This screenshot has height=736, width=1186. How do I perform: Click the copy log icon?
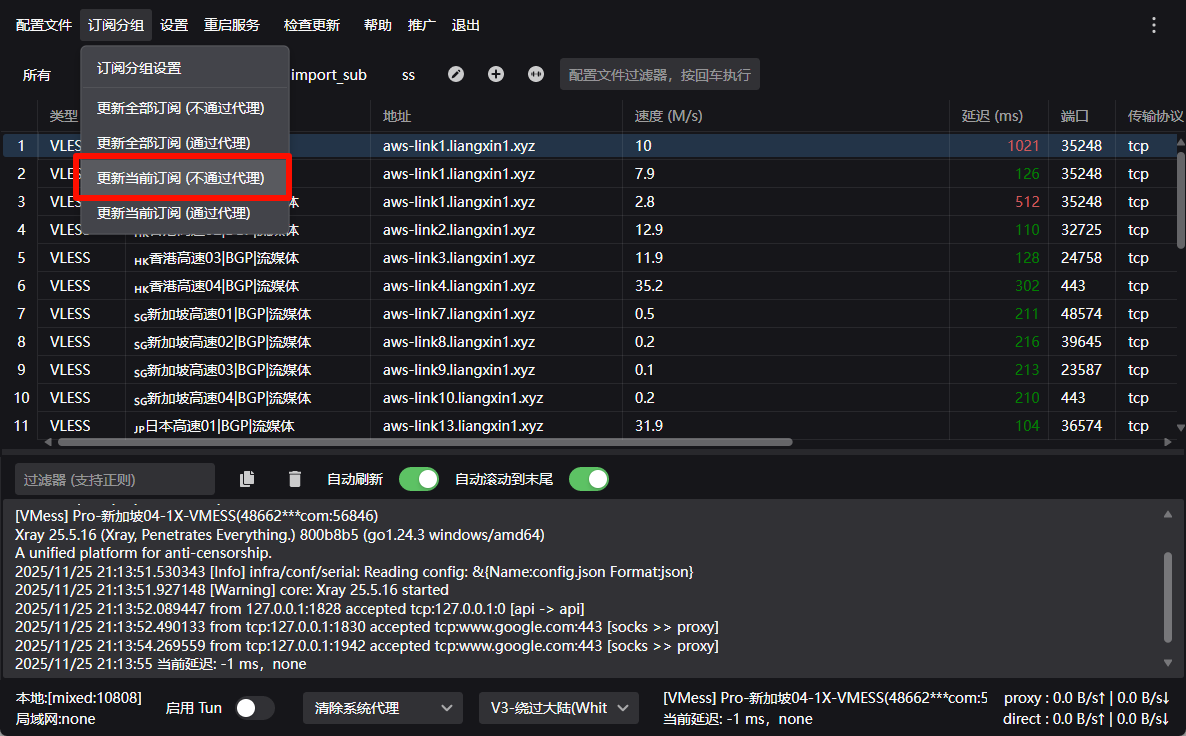(247, 479)
